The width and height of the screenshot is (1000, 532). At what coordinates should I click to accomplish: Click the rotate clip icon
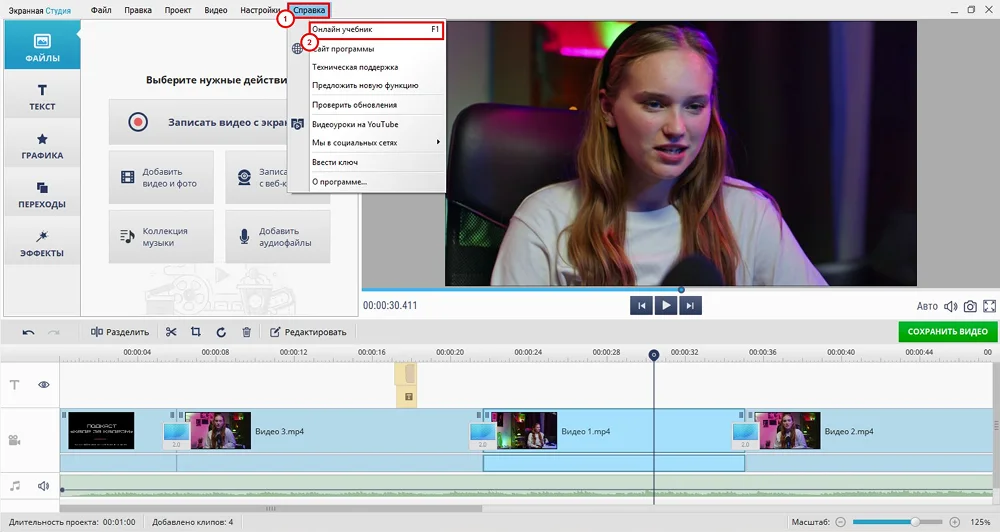click(221, 332)
